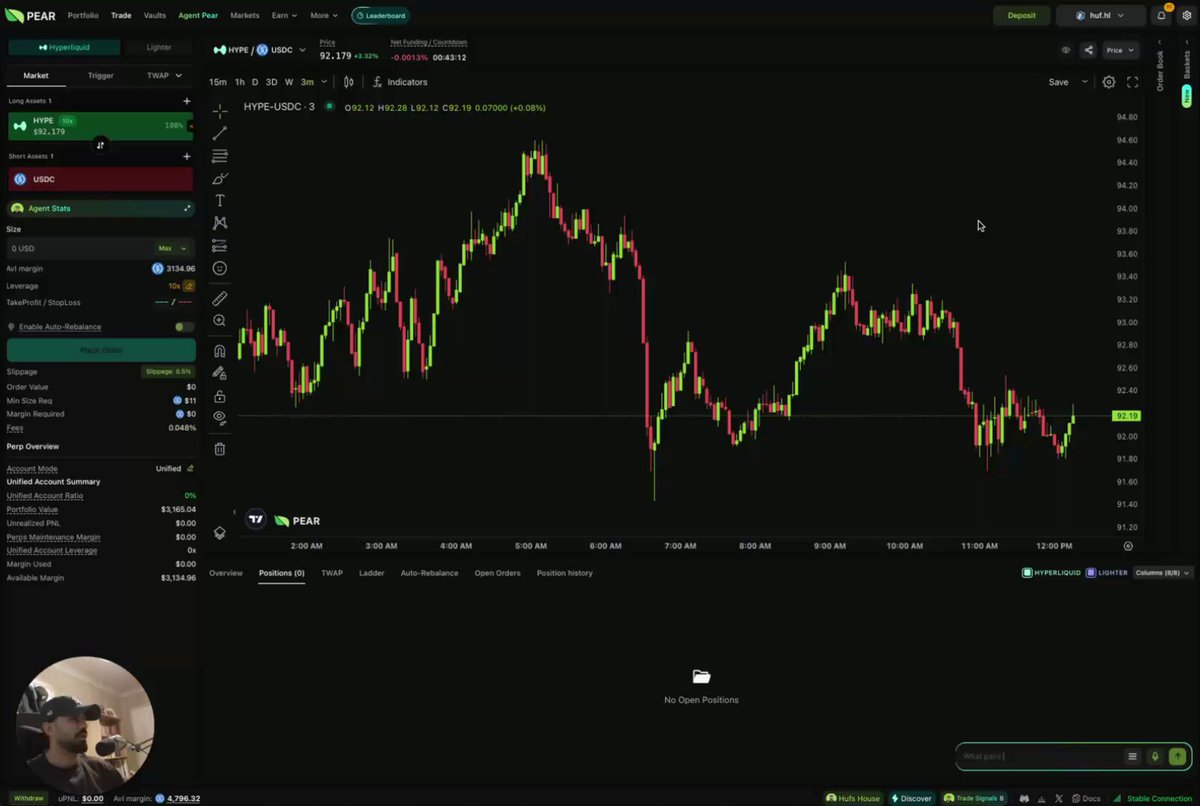Open the forecasting and measurement tools
Image resolution: width=1200 pixels, height=806 pixels.
click(x=220, y=246)
